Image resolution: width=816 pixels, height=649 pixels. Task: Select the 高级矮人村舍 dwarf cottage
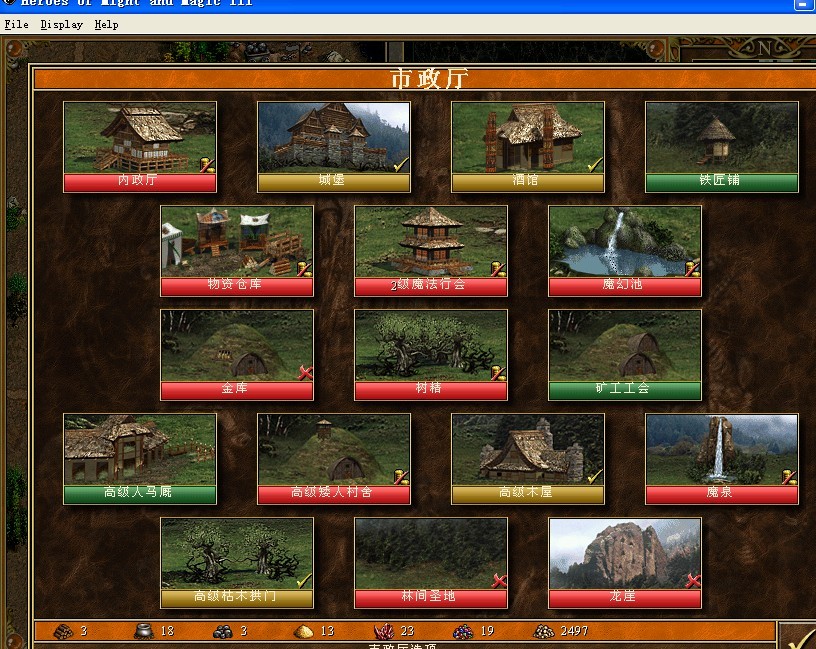tap(334, 459)
